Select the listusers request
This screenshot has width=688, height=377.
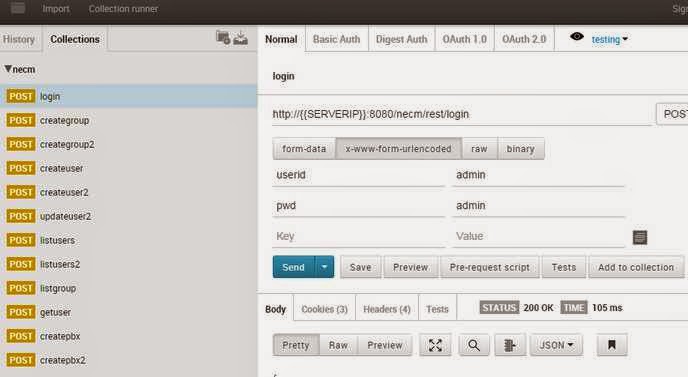[x=128, y=240]
